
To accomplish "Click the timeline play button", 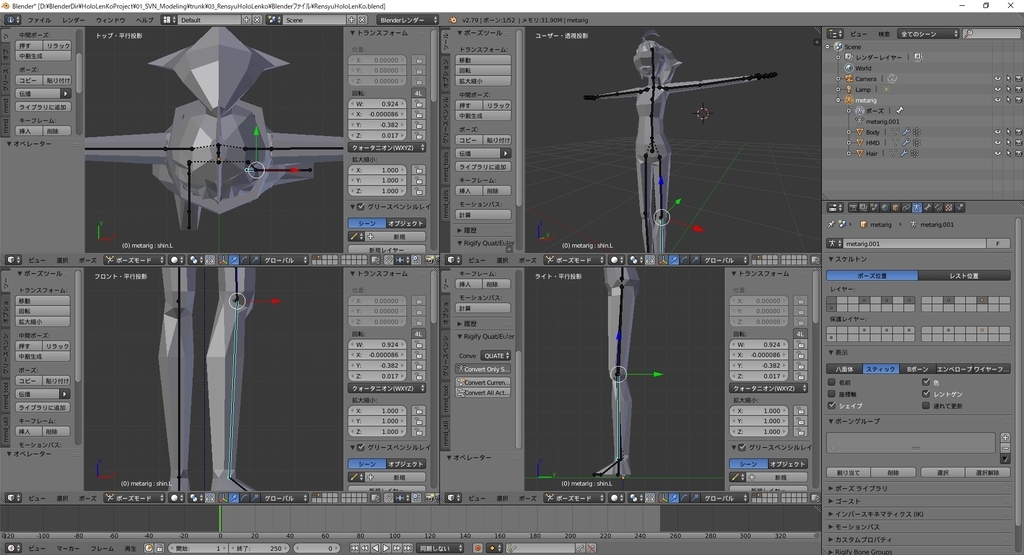I will click(386, 548).
